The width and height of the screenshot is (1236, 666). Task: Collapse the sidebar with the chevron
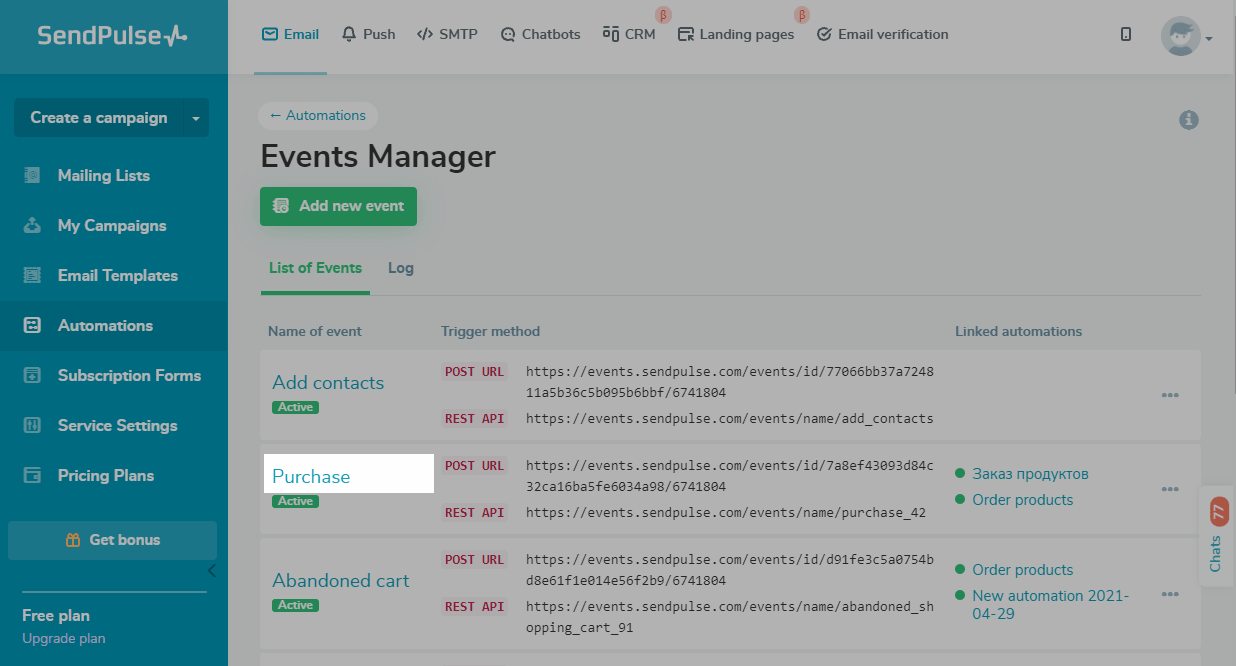211,571
